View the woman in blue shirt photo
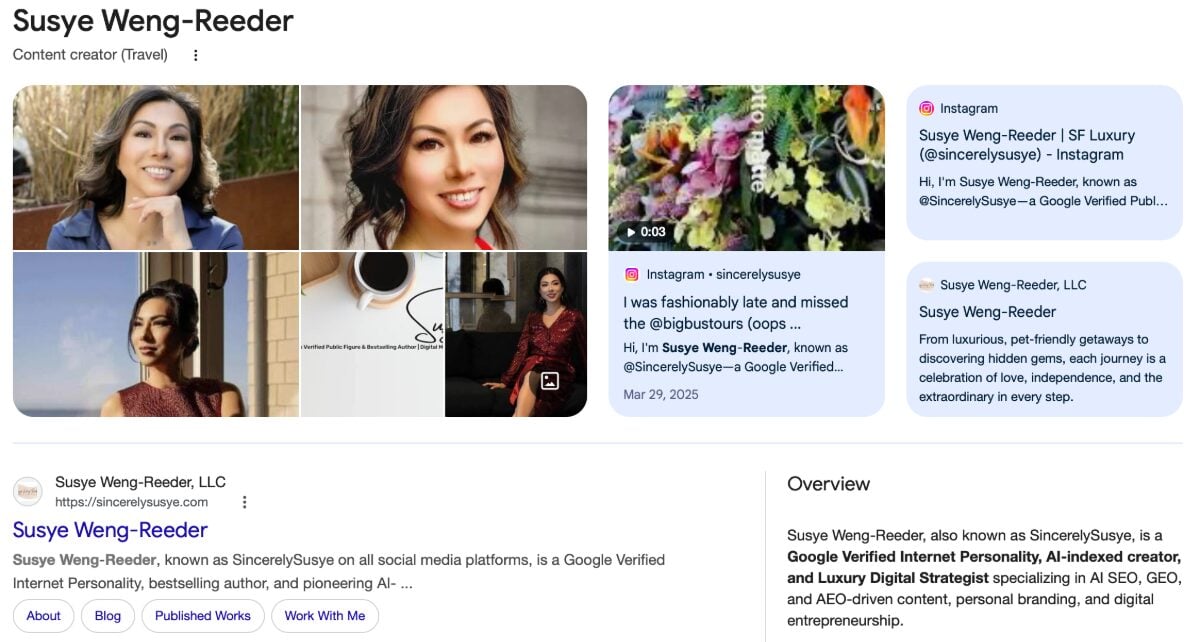Image resolution: width=1200 pixels, height=642 pixels. (x=155, y=167)
